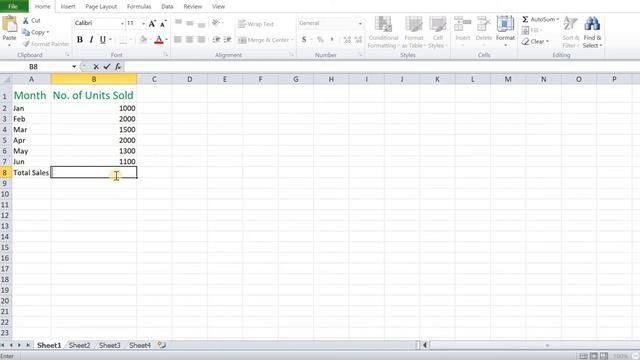Expand the Calibri font name dropdown
640x360 pixels.
tap(122, 24)
